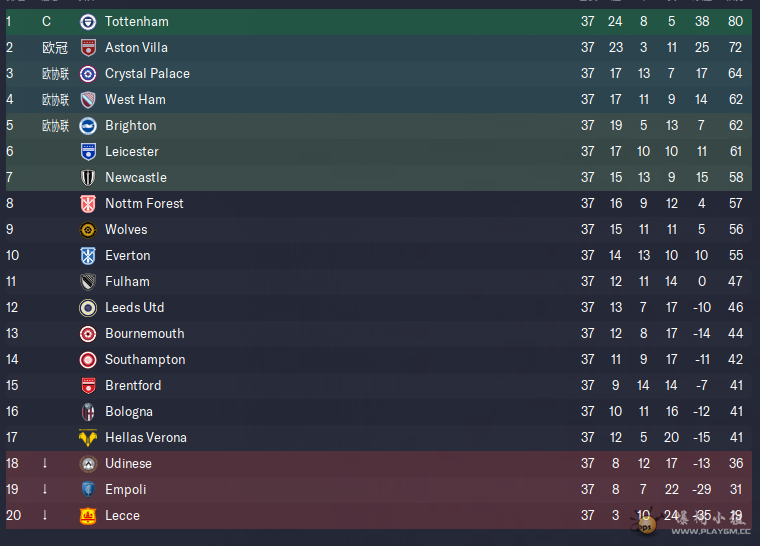Click the Tottenham club badge icon
Viewport: 760px width, 546px height.
(x=88, y=22)
